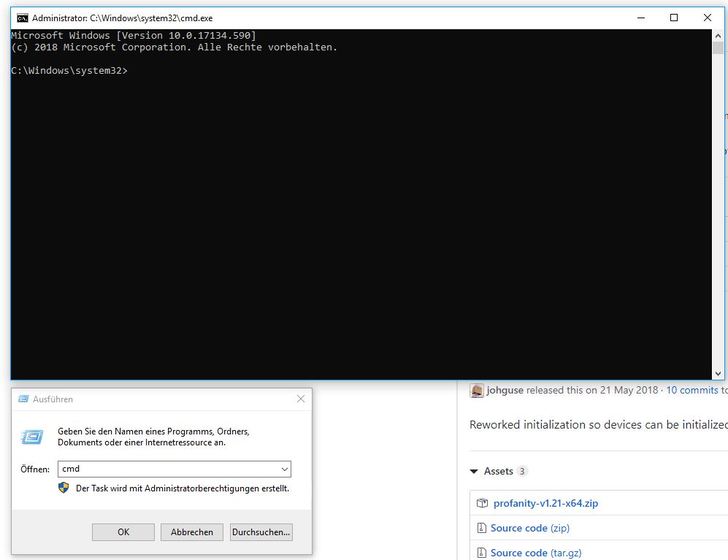Click the cmd scrollbar down arrow

click(x=718, y=373)
